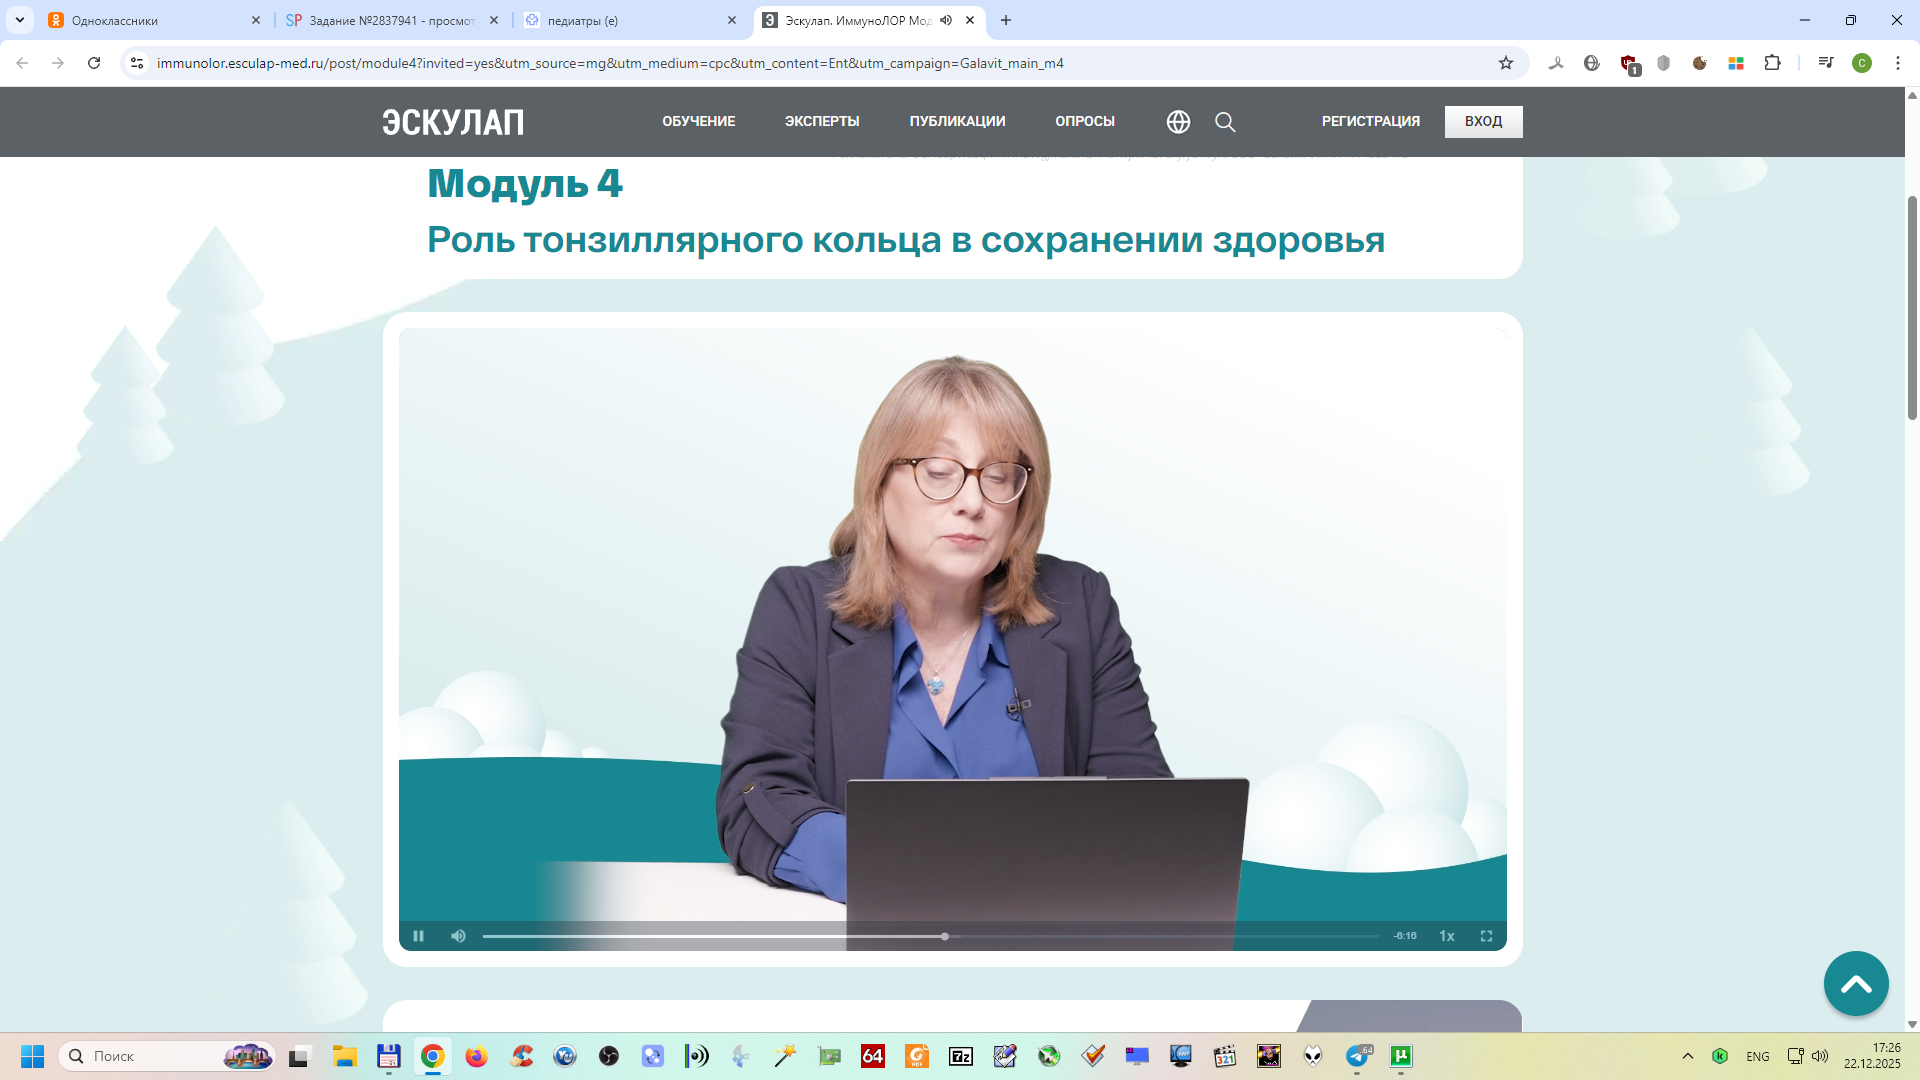Open the 1x playback speed selector
The height and width of the screenshot is (1080, 1920).
tap(1446, 936)
